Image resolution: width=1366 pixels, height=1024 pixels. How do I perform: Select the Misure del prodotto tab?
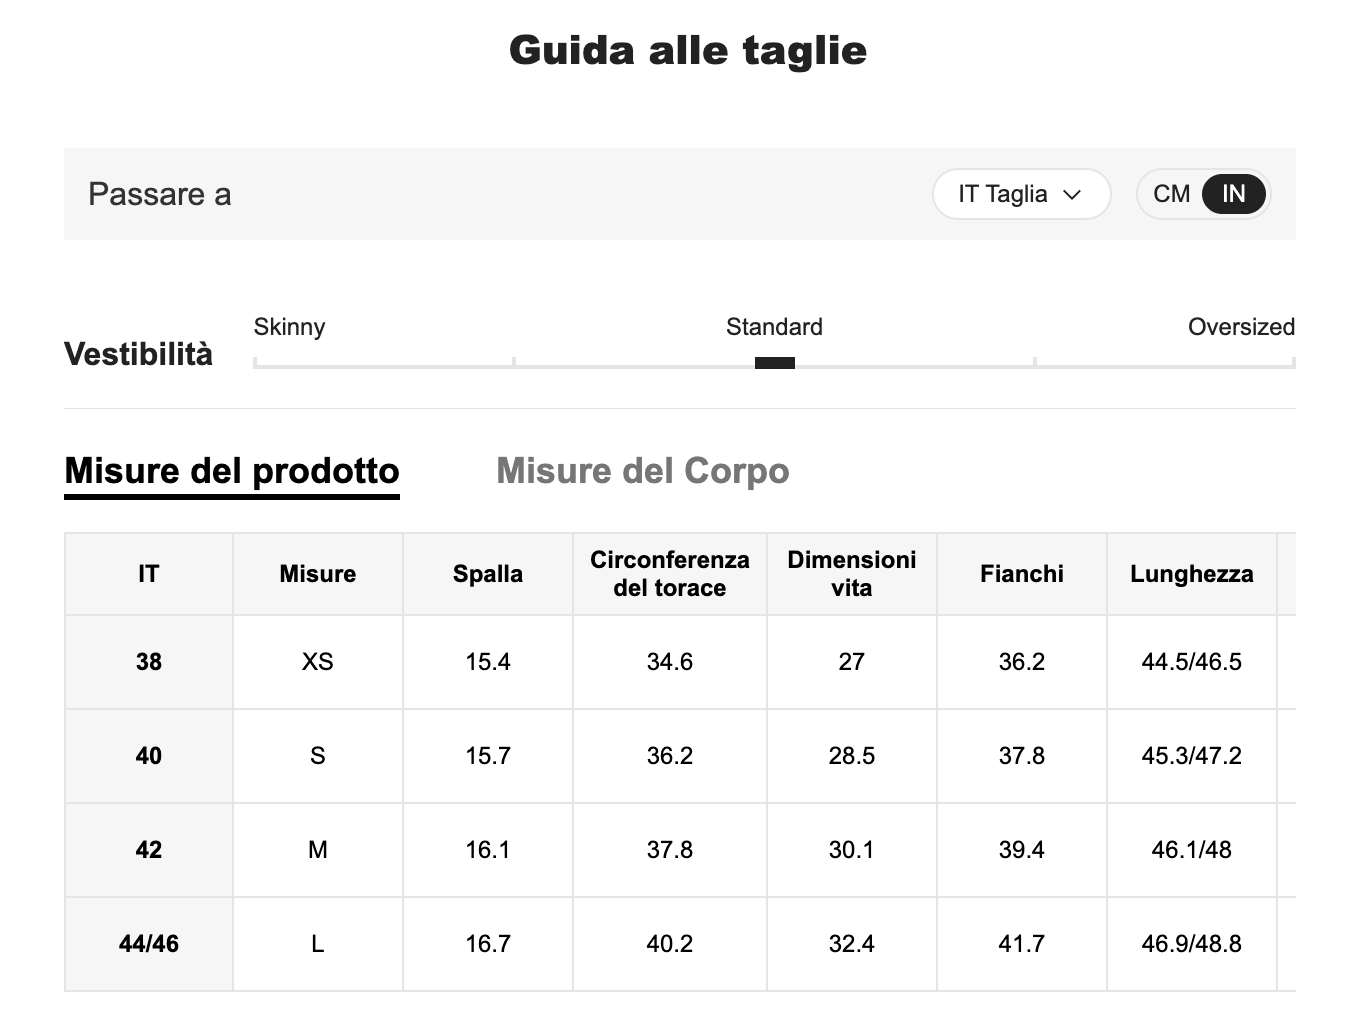tap(232, 471)
